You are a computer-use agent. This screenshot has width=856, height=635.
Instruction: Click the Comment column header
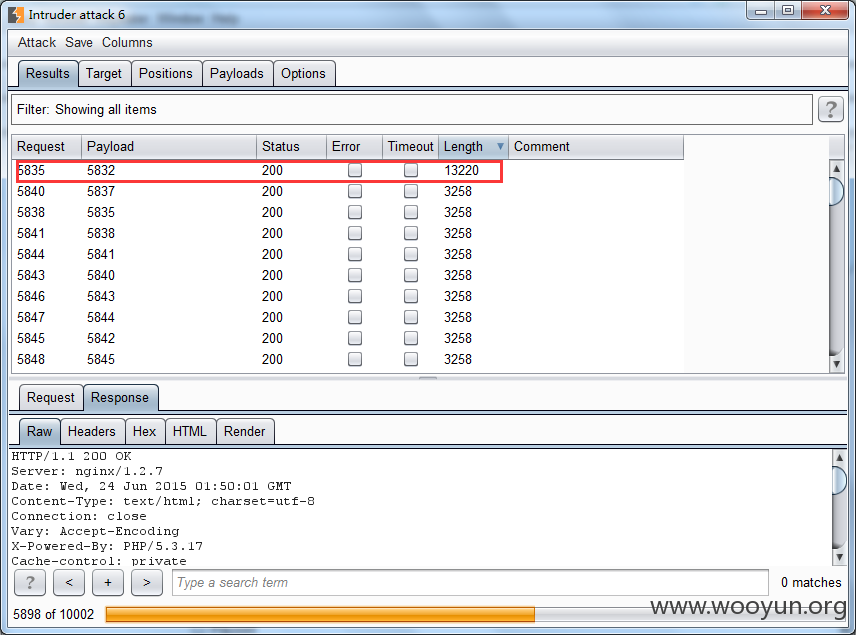click(x=596, y=146)
